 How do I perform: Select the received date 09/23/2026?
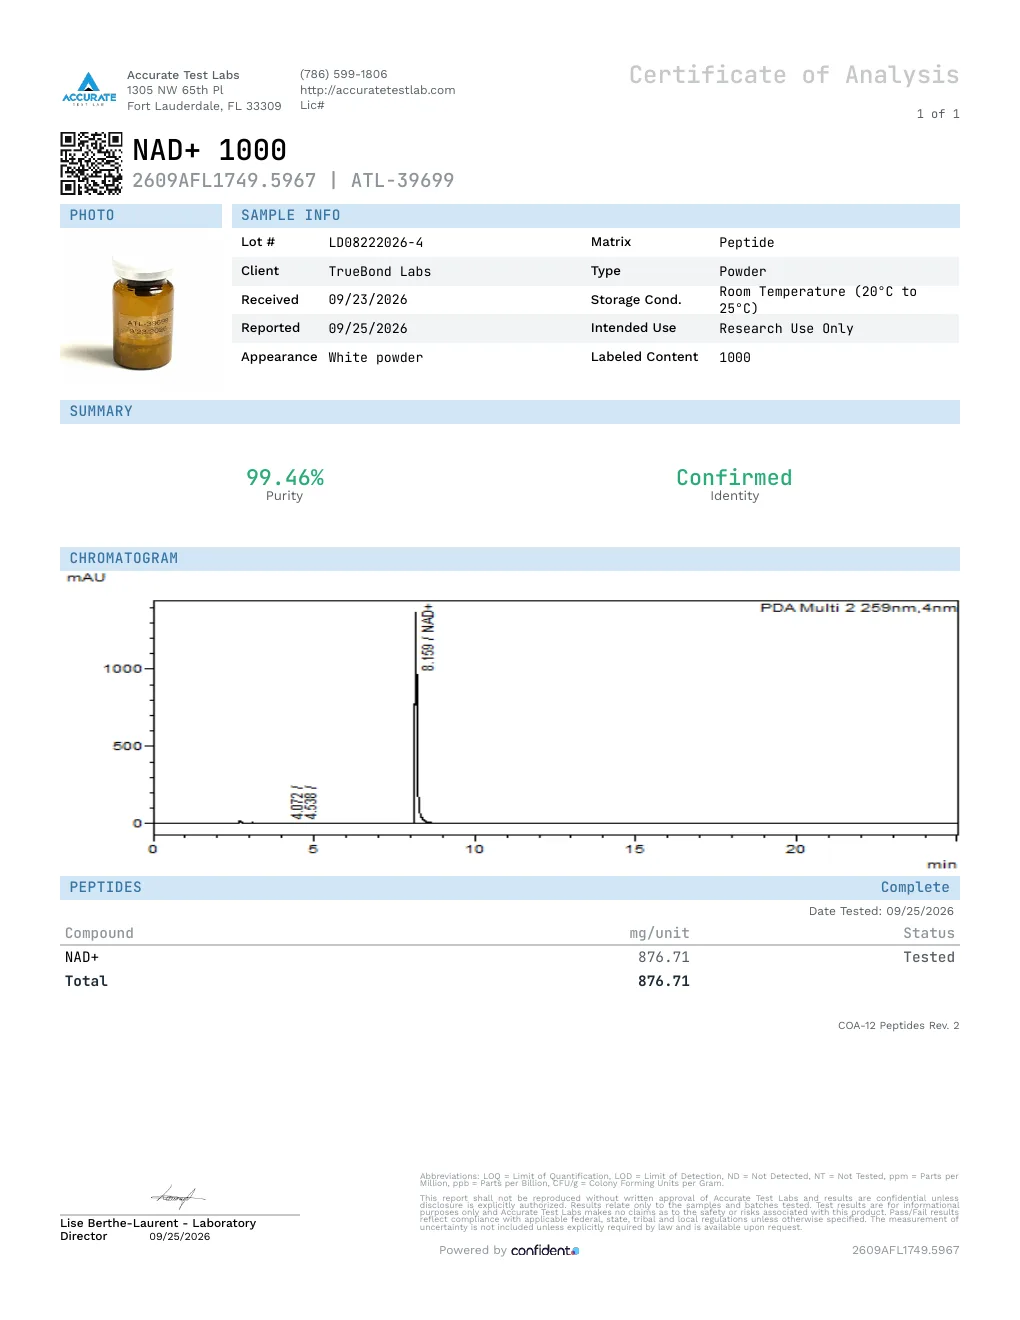coord(368,300)
